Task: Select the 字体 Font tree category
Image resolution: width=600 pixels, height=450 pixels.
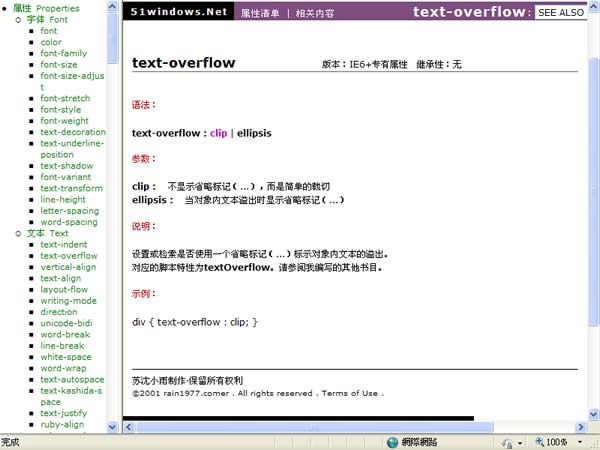Action: click(47, 20)
